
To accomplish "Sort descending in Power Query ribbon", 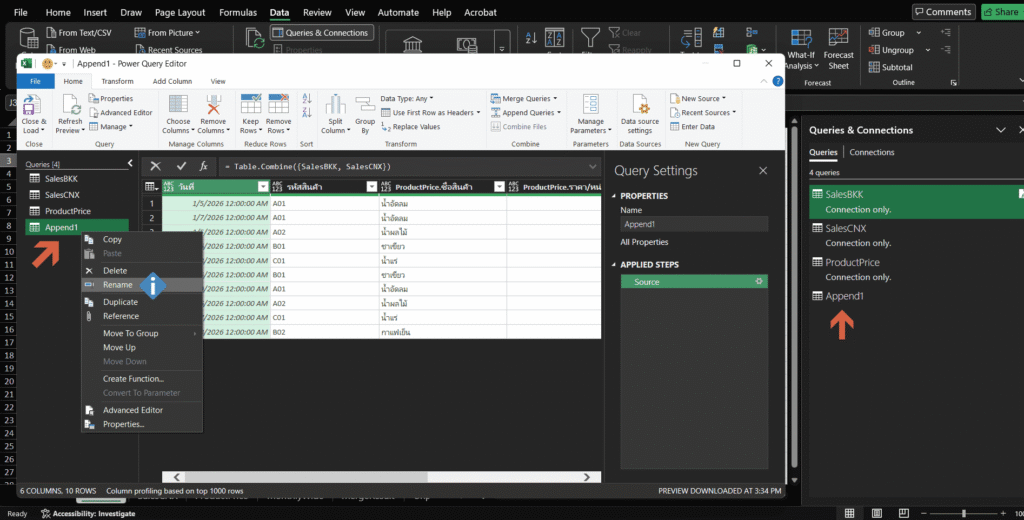I will tap(307, 112).
